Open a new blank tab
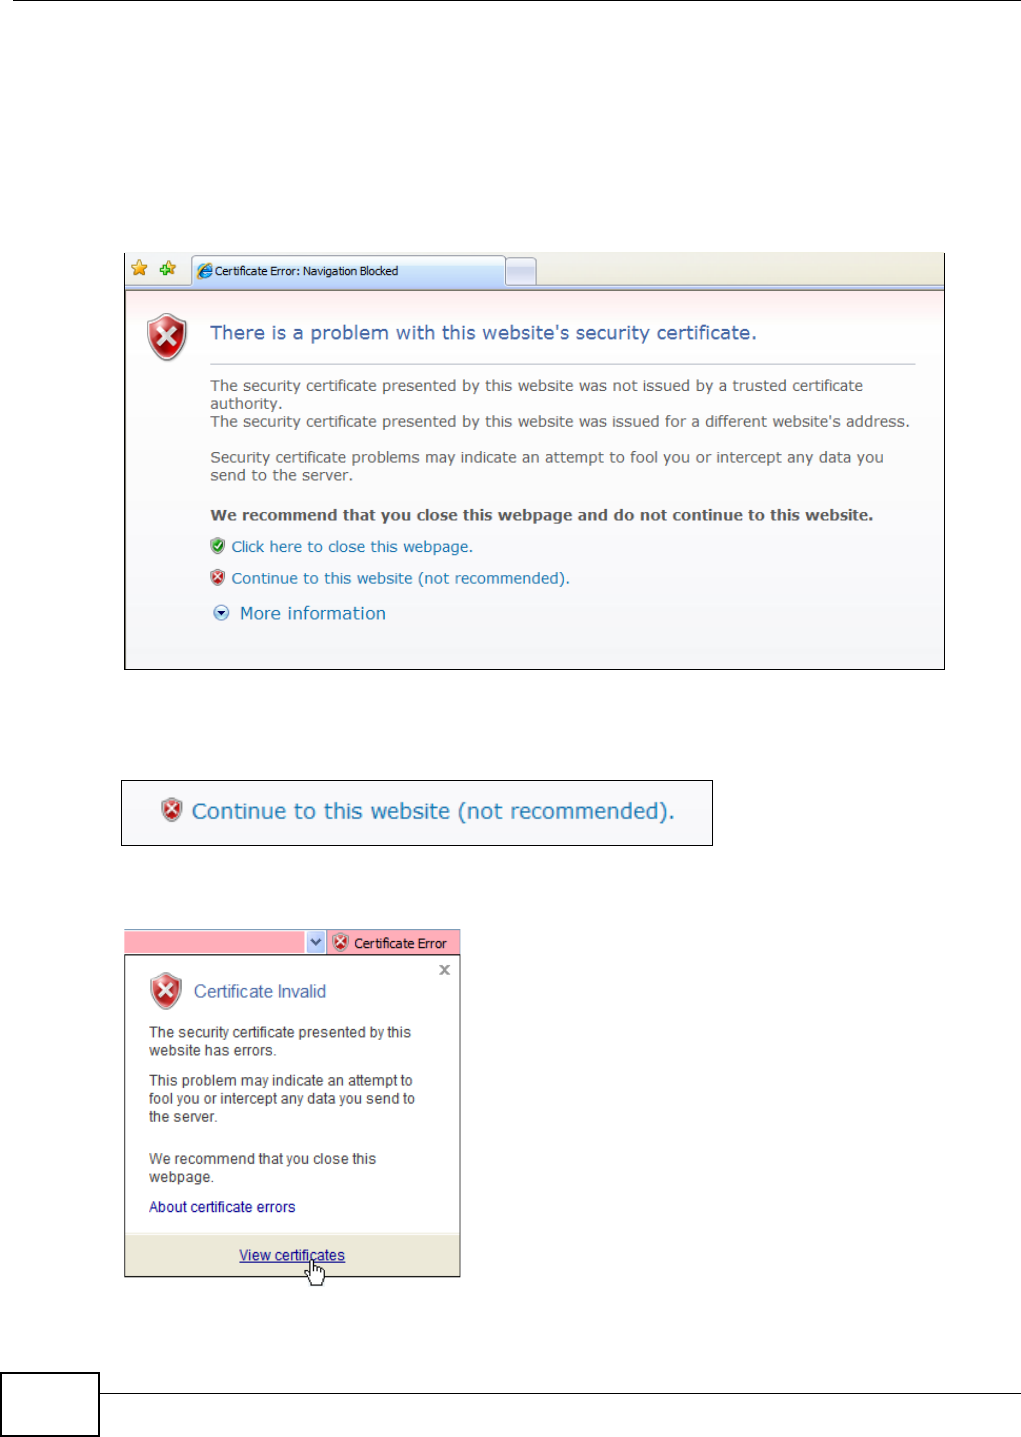Viewport: 1021px width, 1437px height. (x=521, y=271)
